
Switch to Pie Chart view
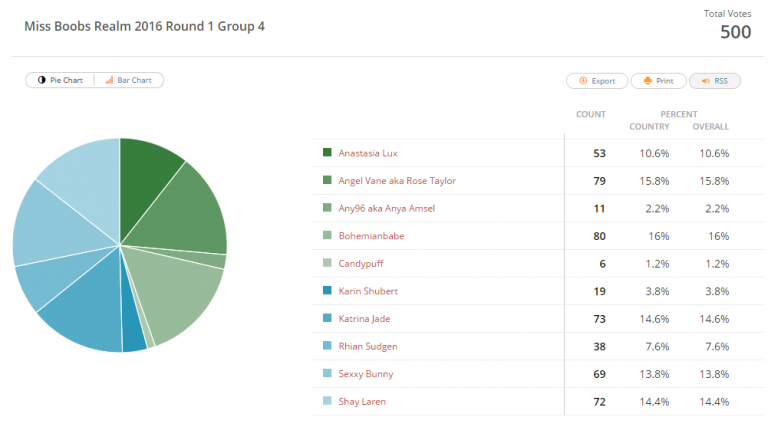(60, 80)
